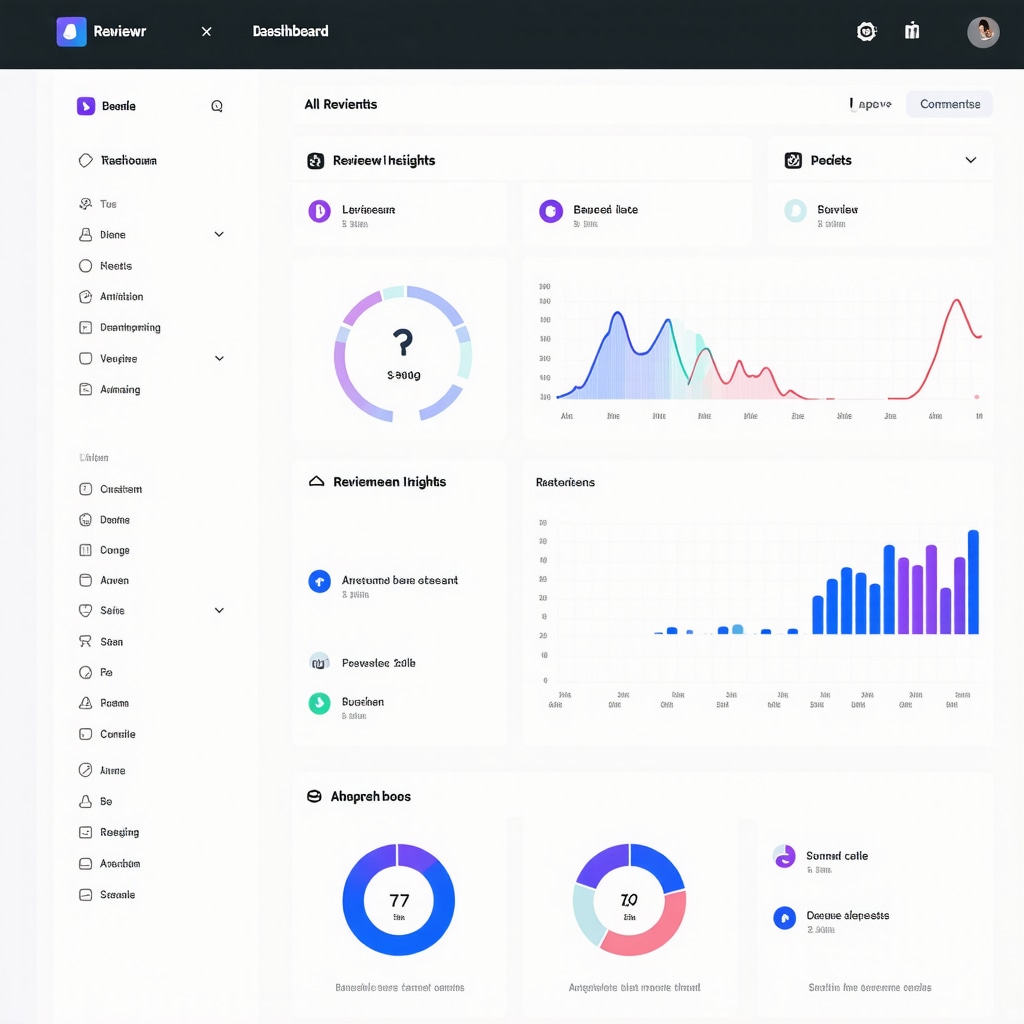Expand the Veugine sidebar chevron
The image size is (1024, 1024).
tap(219, 359)
